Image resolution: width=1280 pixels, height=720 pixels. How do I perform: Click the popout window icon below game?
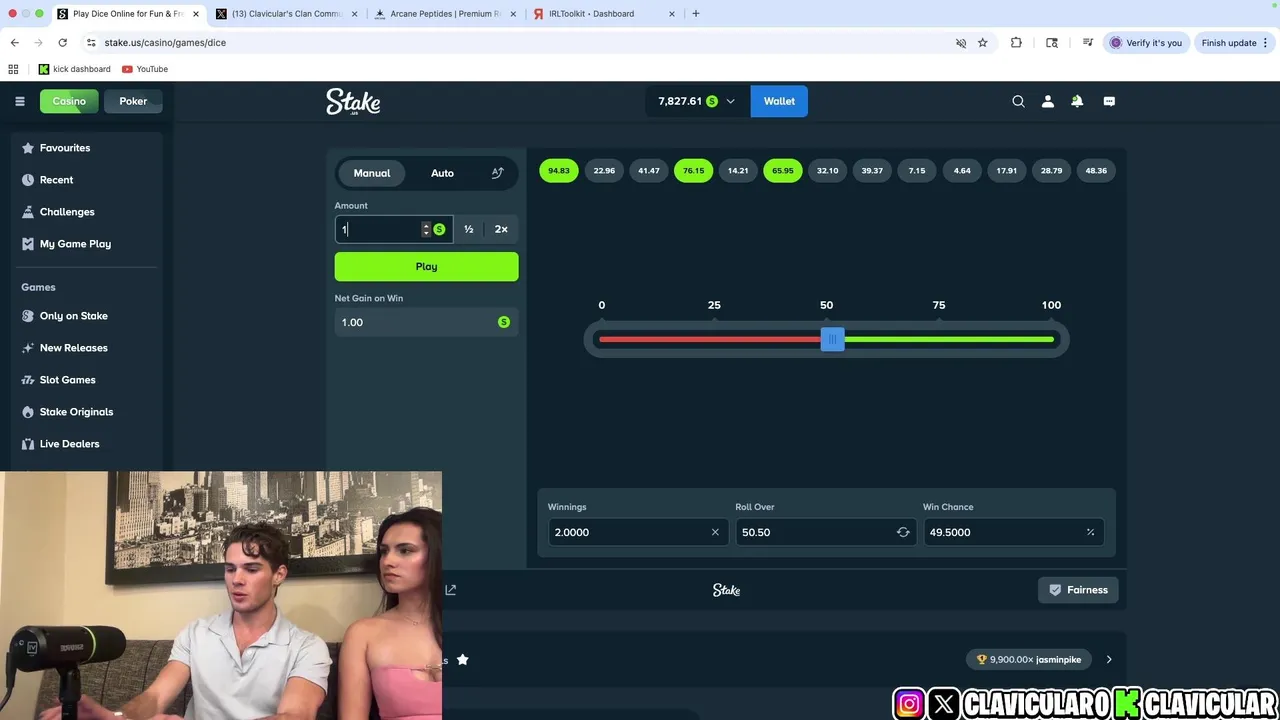tap(450, 590)
